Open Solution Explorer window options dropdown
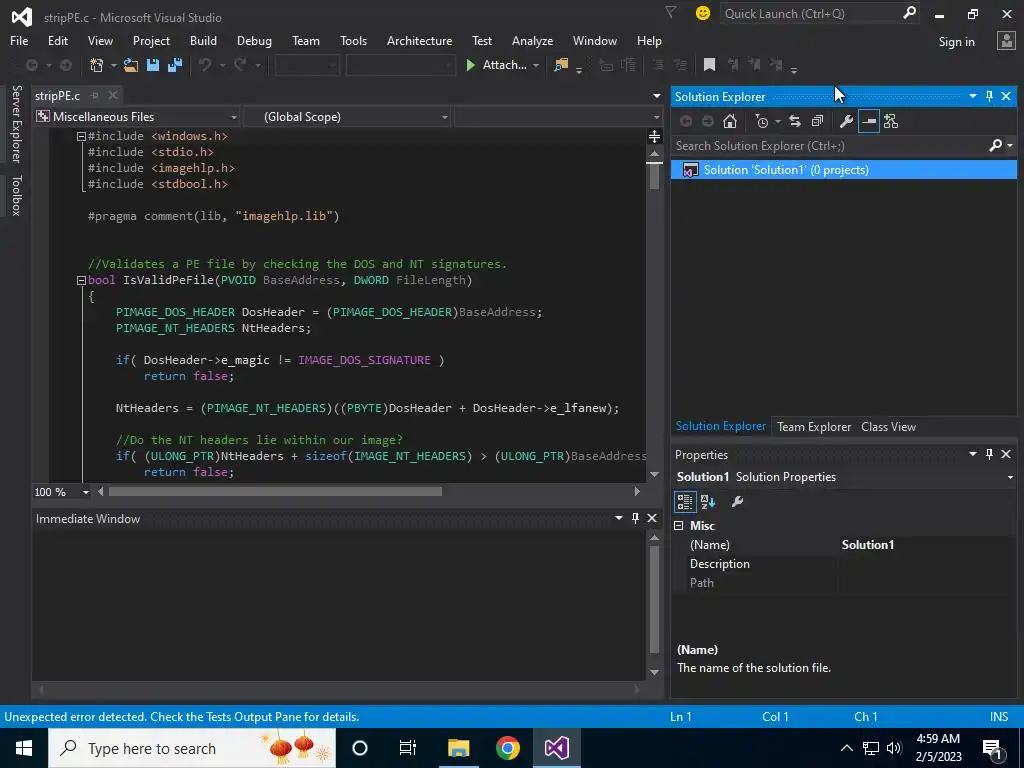Viewport: 1024px width, 768px height. [x=972, y=96]
